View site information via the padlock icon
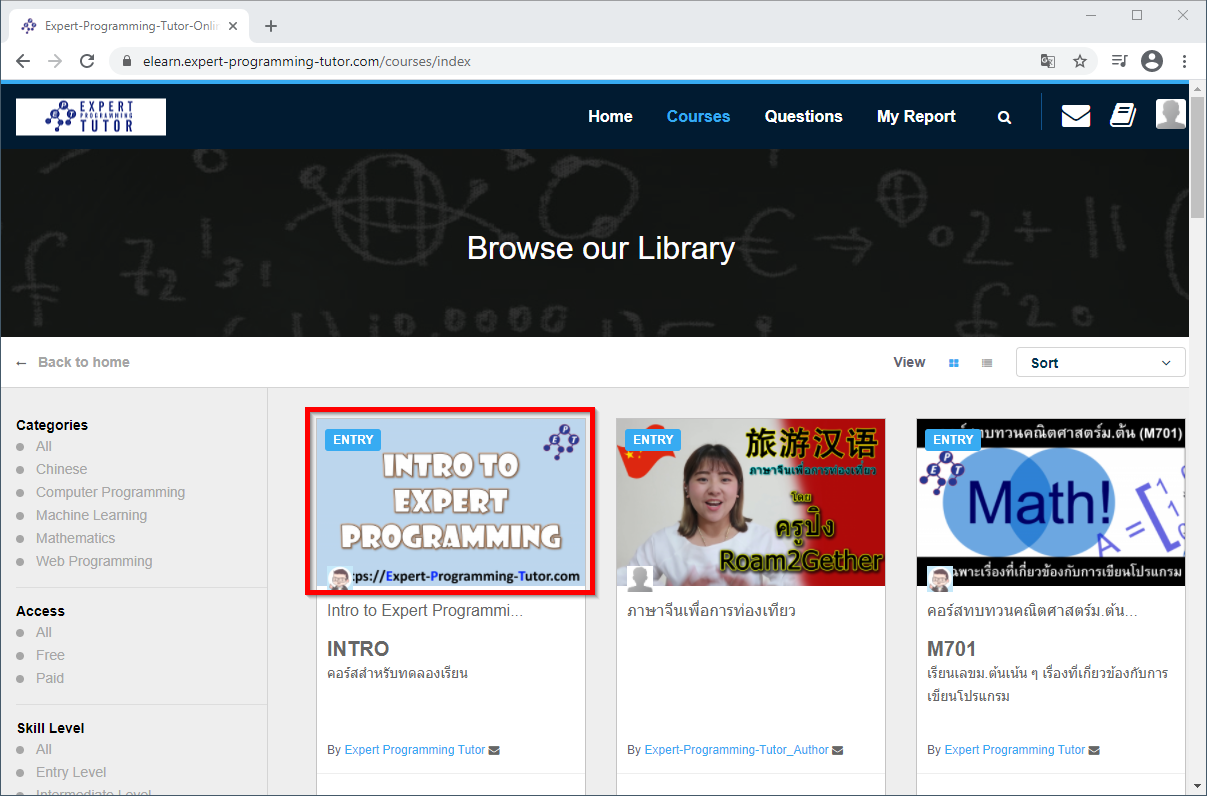The height and width of the screenshot is (796, 1207). (126, 61)
